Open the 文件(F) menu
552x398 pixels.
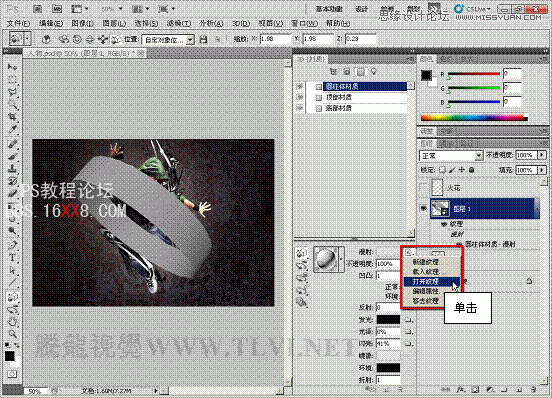tap(18, 24)
